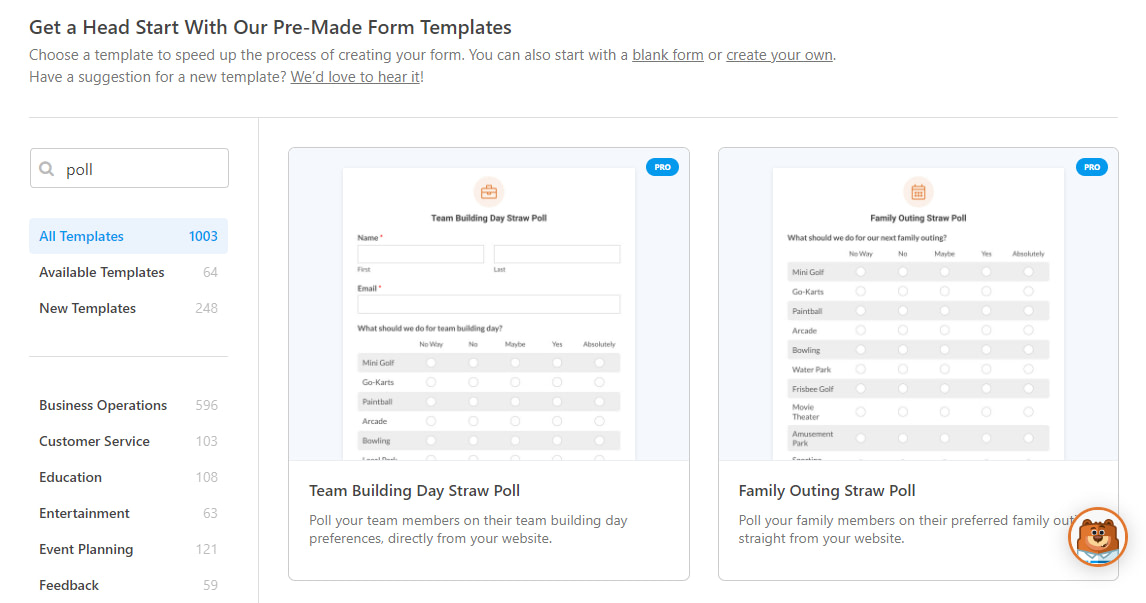
Task: Select the Feedback category
Action: coord(69,585)
